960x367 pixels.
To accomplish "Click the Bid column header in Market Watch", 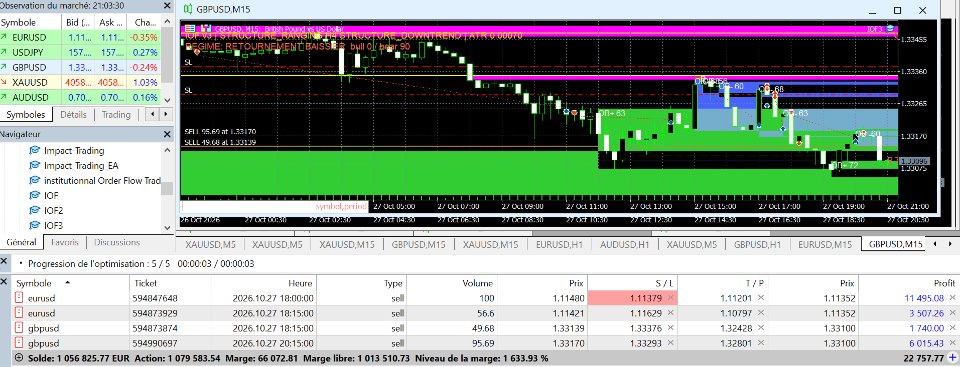I will tap(79, 22).
